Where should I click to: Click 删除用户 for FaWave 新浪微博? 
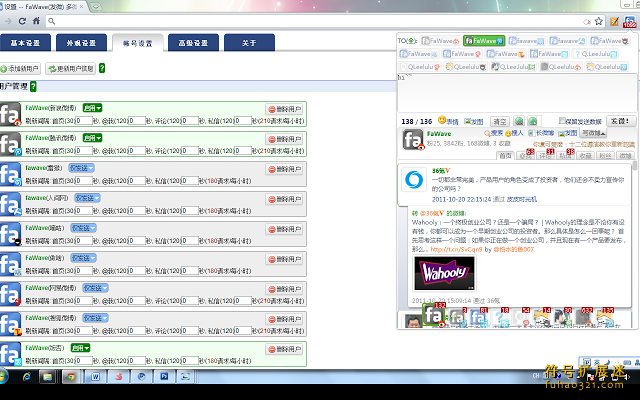(x=284, y=109)
